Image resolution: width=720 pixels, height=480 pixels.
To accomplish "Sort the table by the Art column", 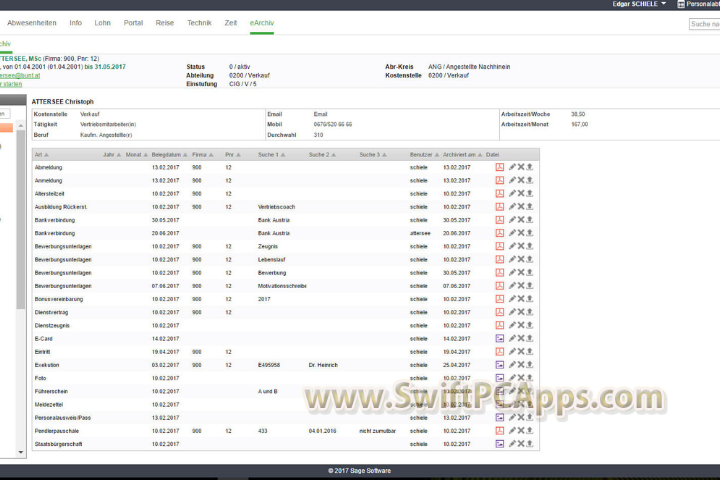I will click(x=41, y=155).
